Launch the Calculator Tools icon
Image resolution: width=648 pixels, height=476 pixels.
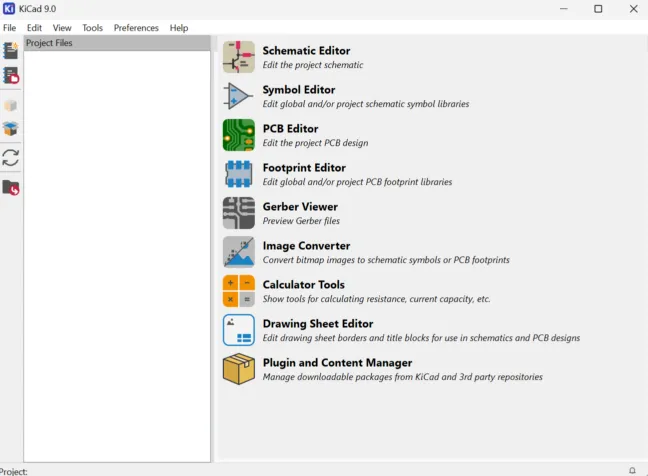point(238,291)
